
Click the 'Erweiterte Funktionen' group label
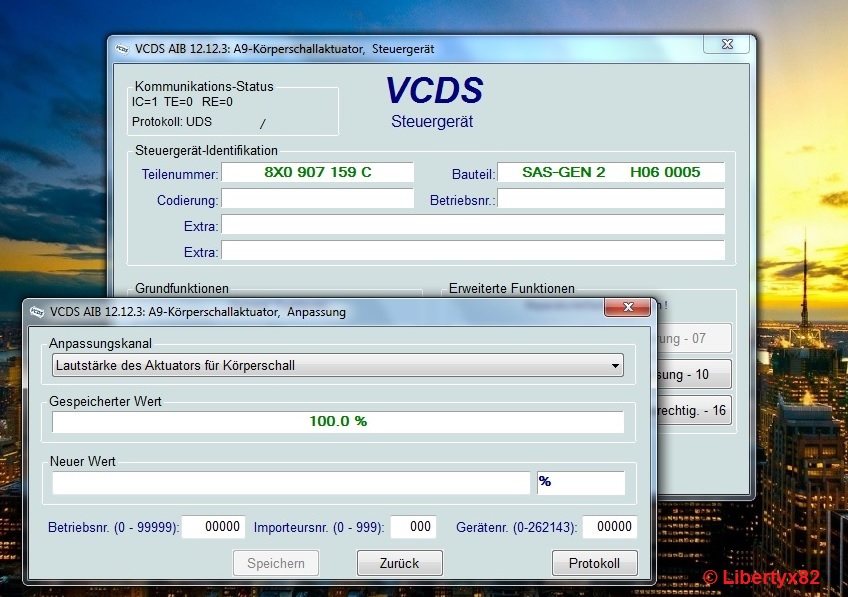click(512, 288)
